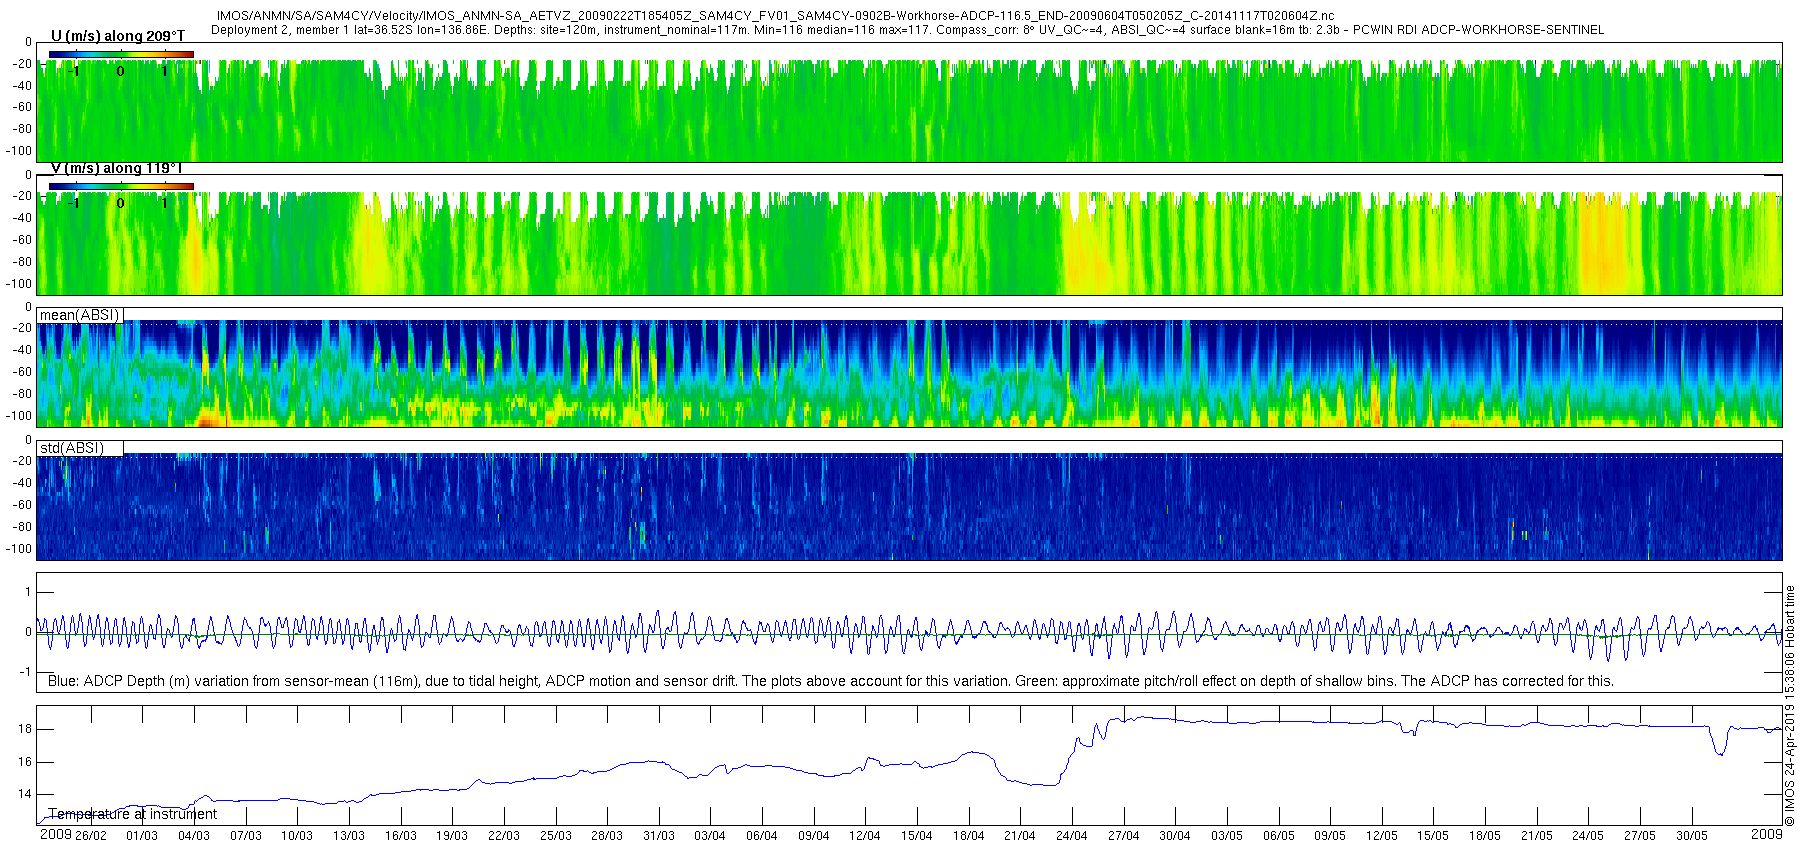Click the 25/03 date tick label
The width and height of the screenshot is (1800, 850).
tap(555, 835)
